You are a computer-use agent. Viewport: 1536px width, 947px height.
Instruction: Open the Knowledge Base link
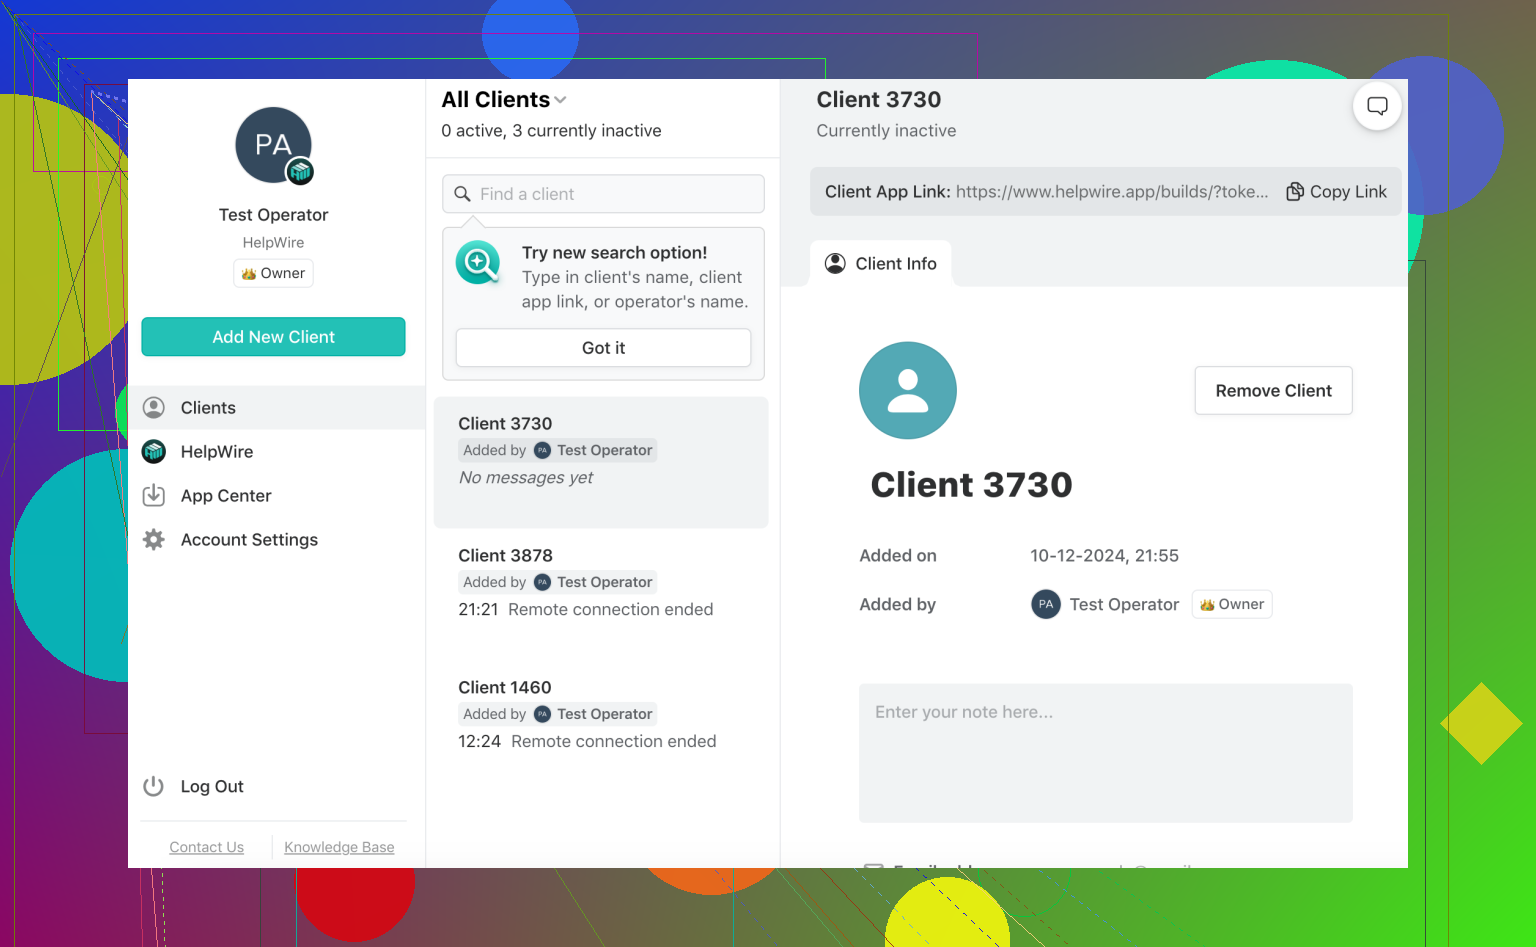[339, 847]
